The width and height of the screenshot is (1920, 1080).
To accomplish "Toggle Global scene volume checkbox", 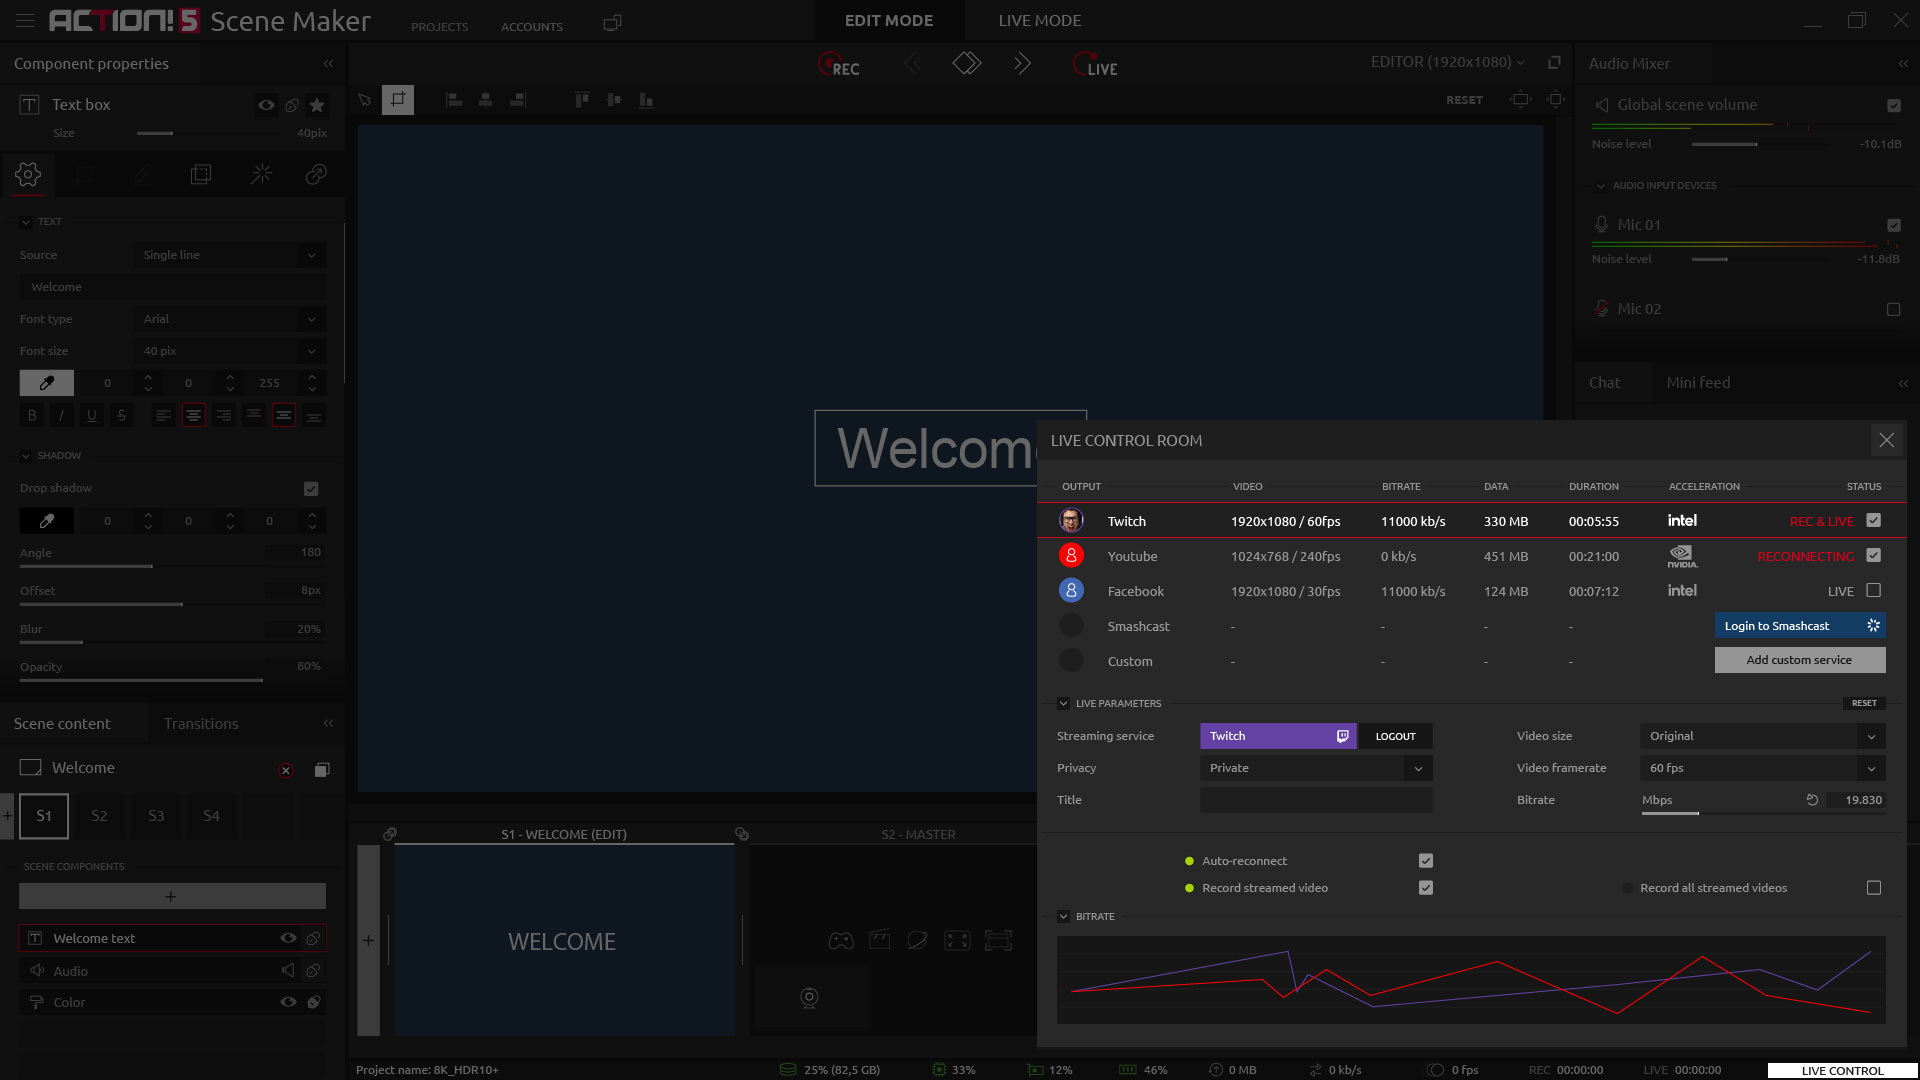I will click(1894, 105).
